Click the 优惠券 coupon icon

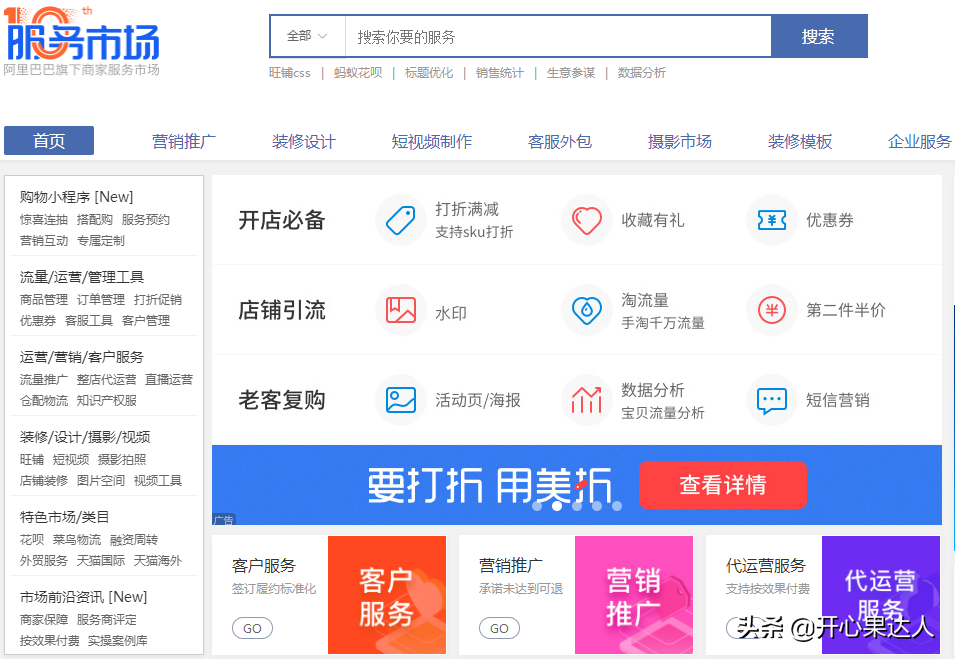(x=772, y=220)
